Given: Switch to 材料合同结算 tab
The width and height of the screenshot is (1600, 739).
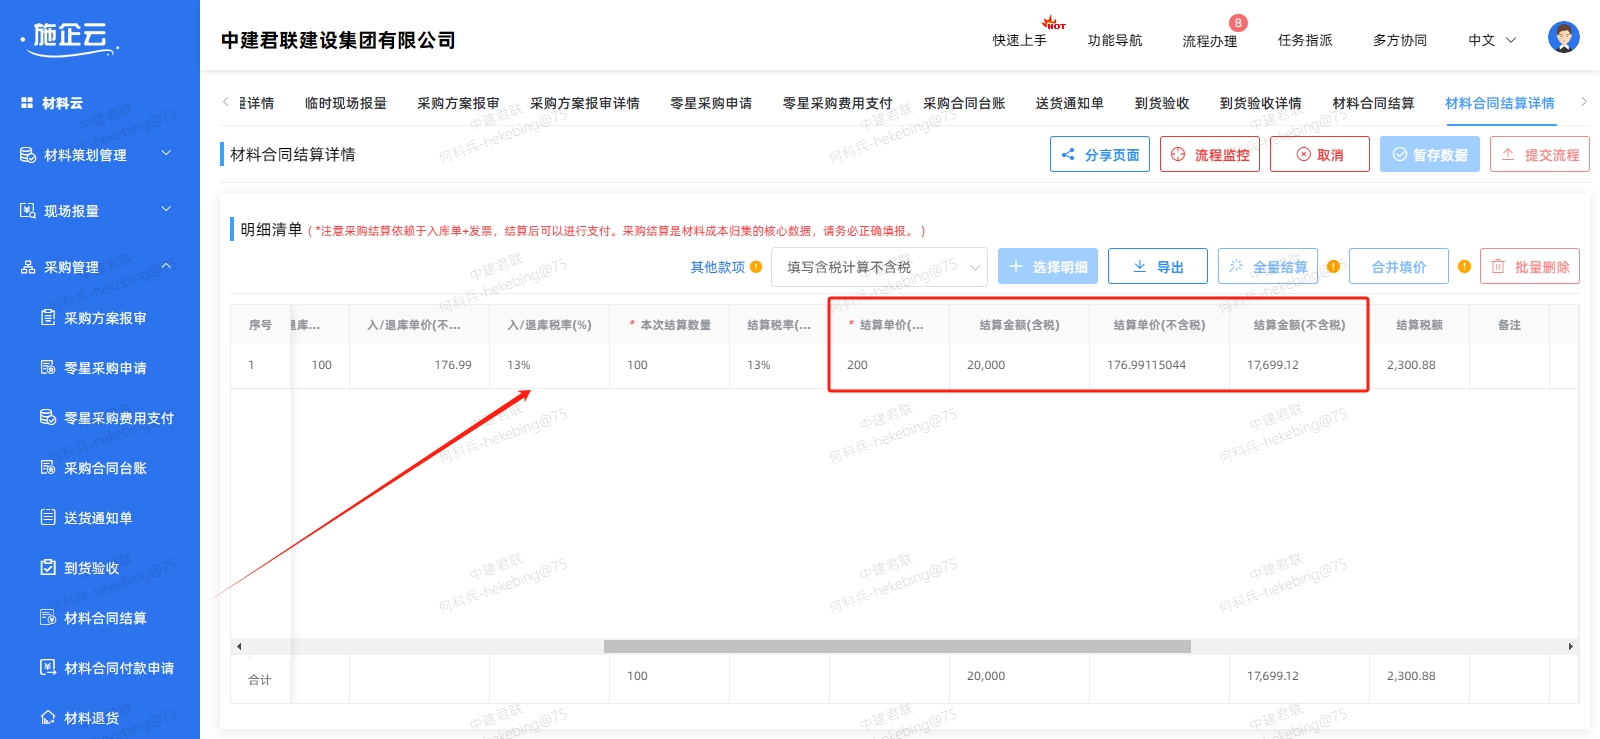Looking at the screenshot, I should [x=1373, y=103].
